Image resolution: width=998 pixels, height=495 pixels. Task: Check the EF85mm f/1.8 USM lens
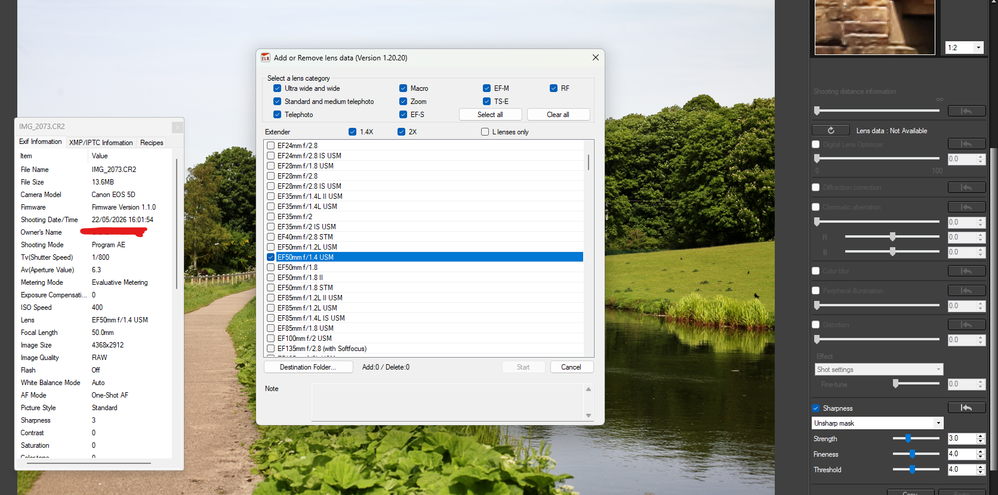(271, 328)
